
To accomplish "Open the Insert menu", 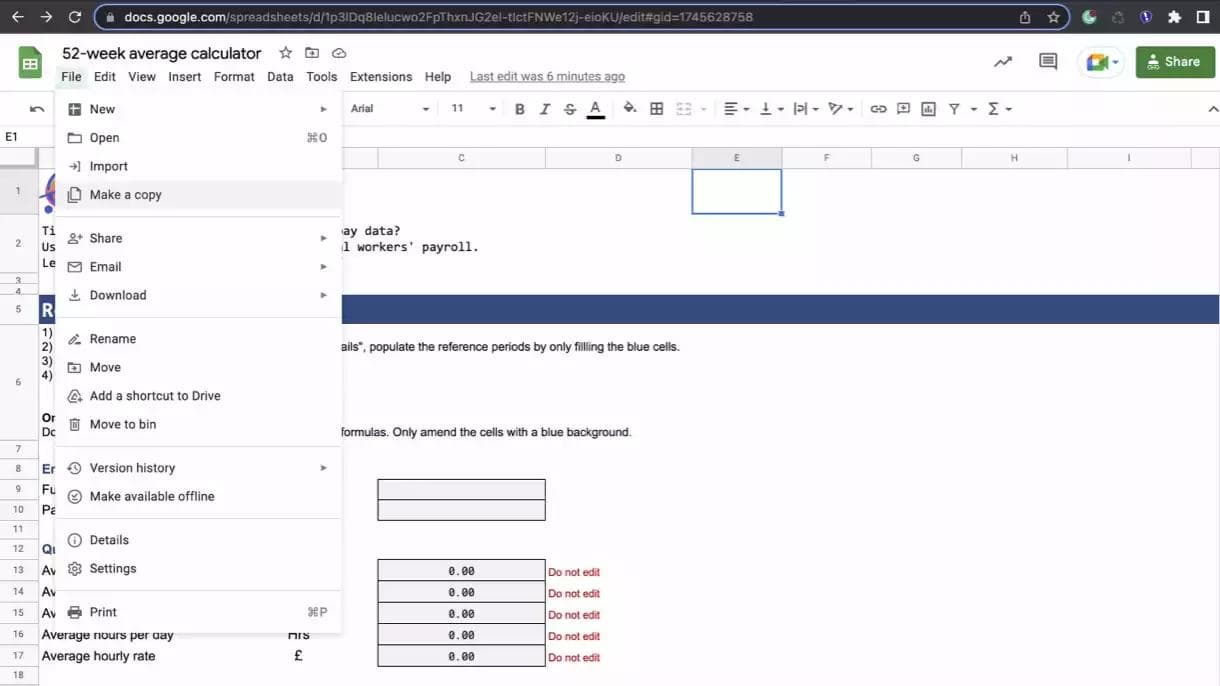I will pos(185,76).
